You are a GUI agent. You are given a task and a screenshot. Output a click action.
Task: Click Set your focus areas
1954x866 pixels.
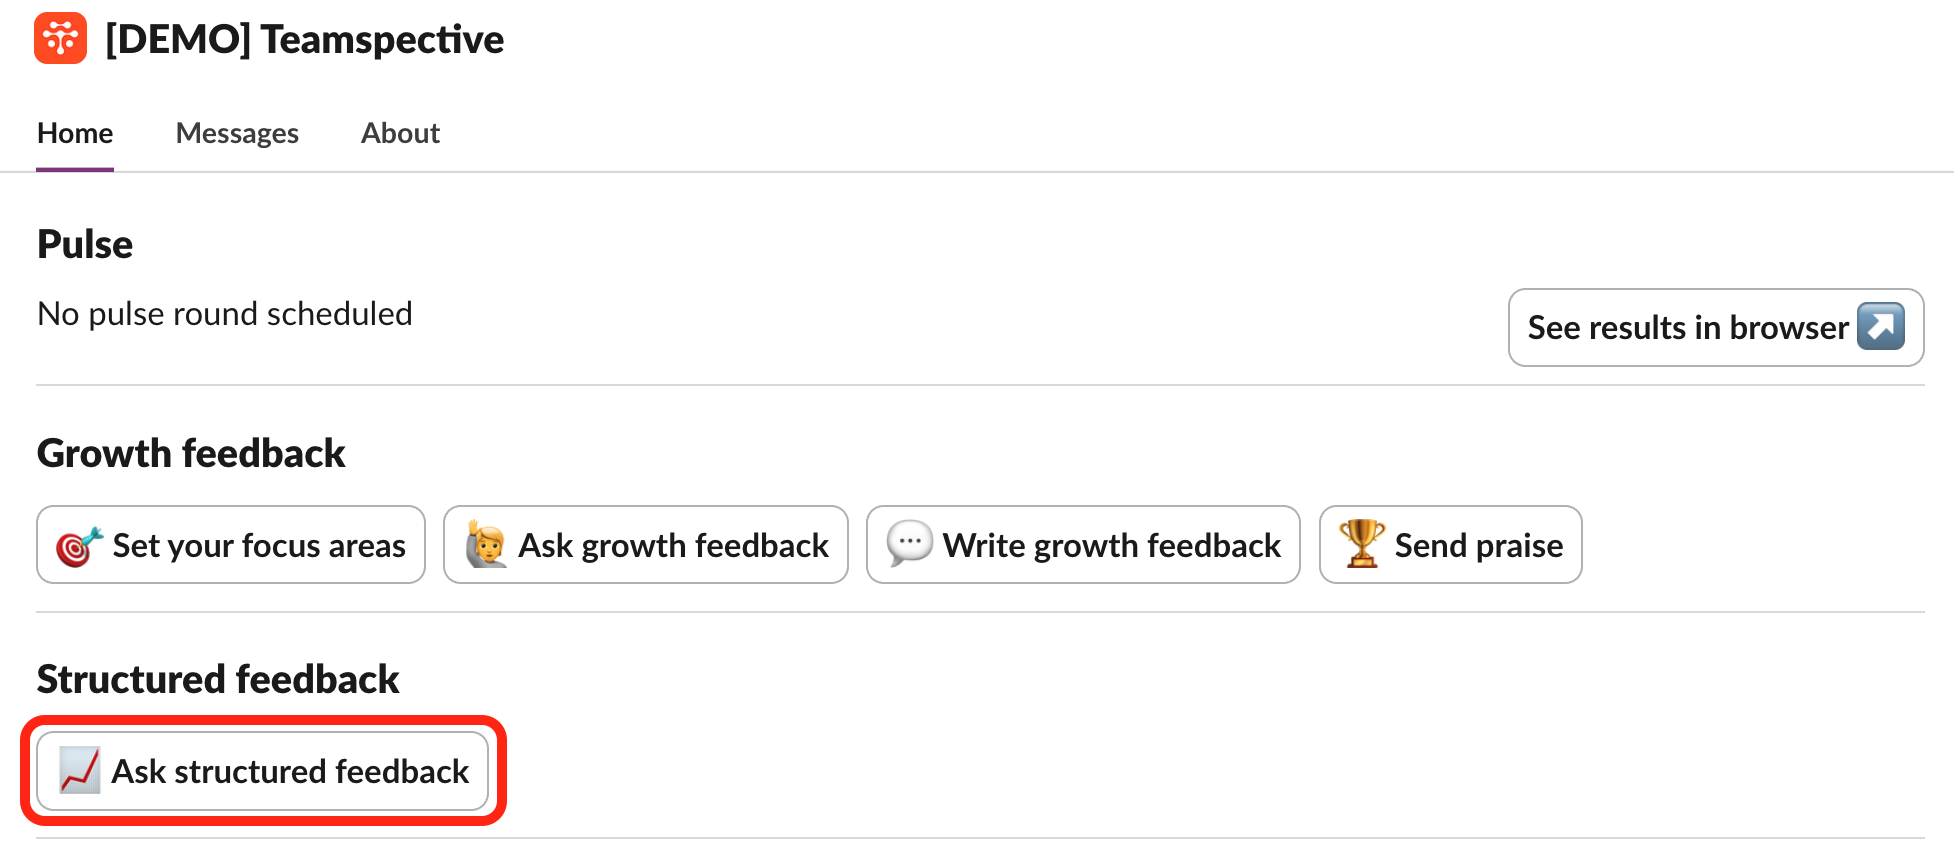230,545
